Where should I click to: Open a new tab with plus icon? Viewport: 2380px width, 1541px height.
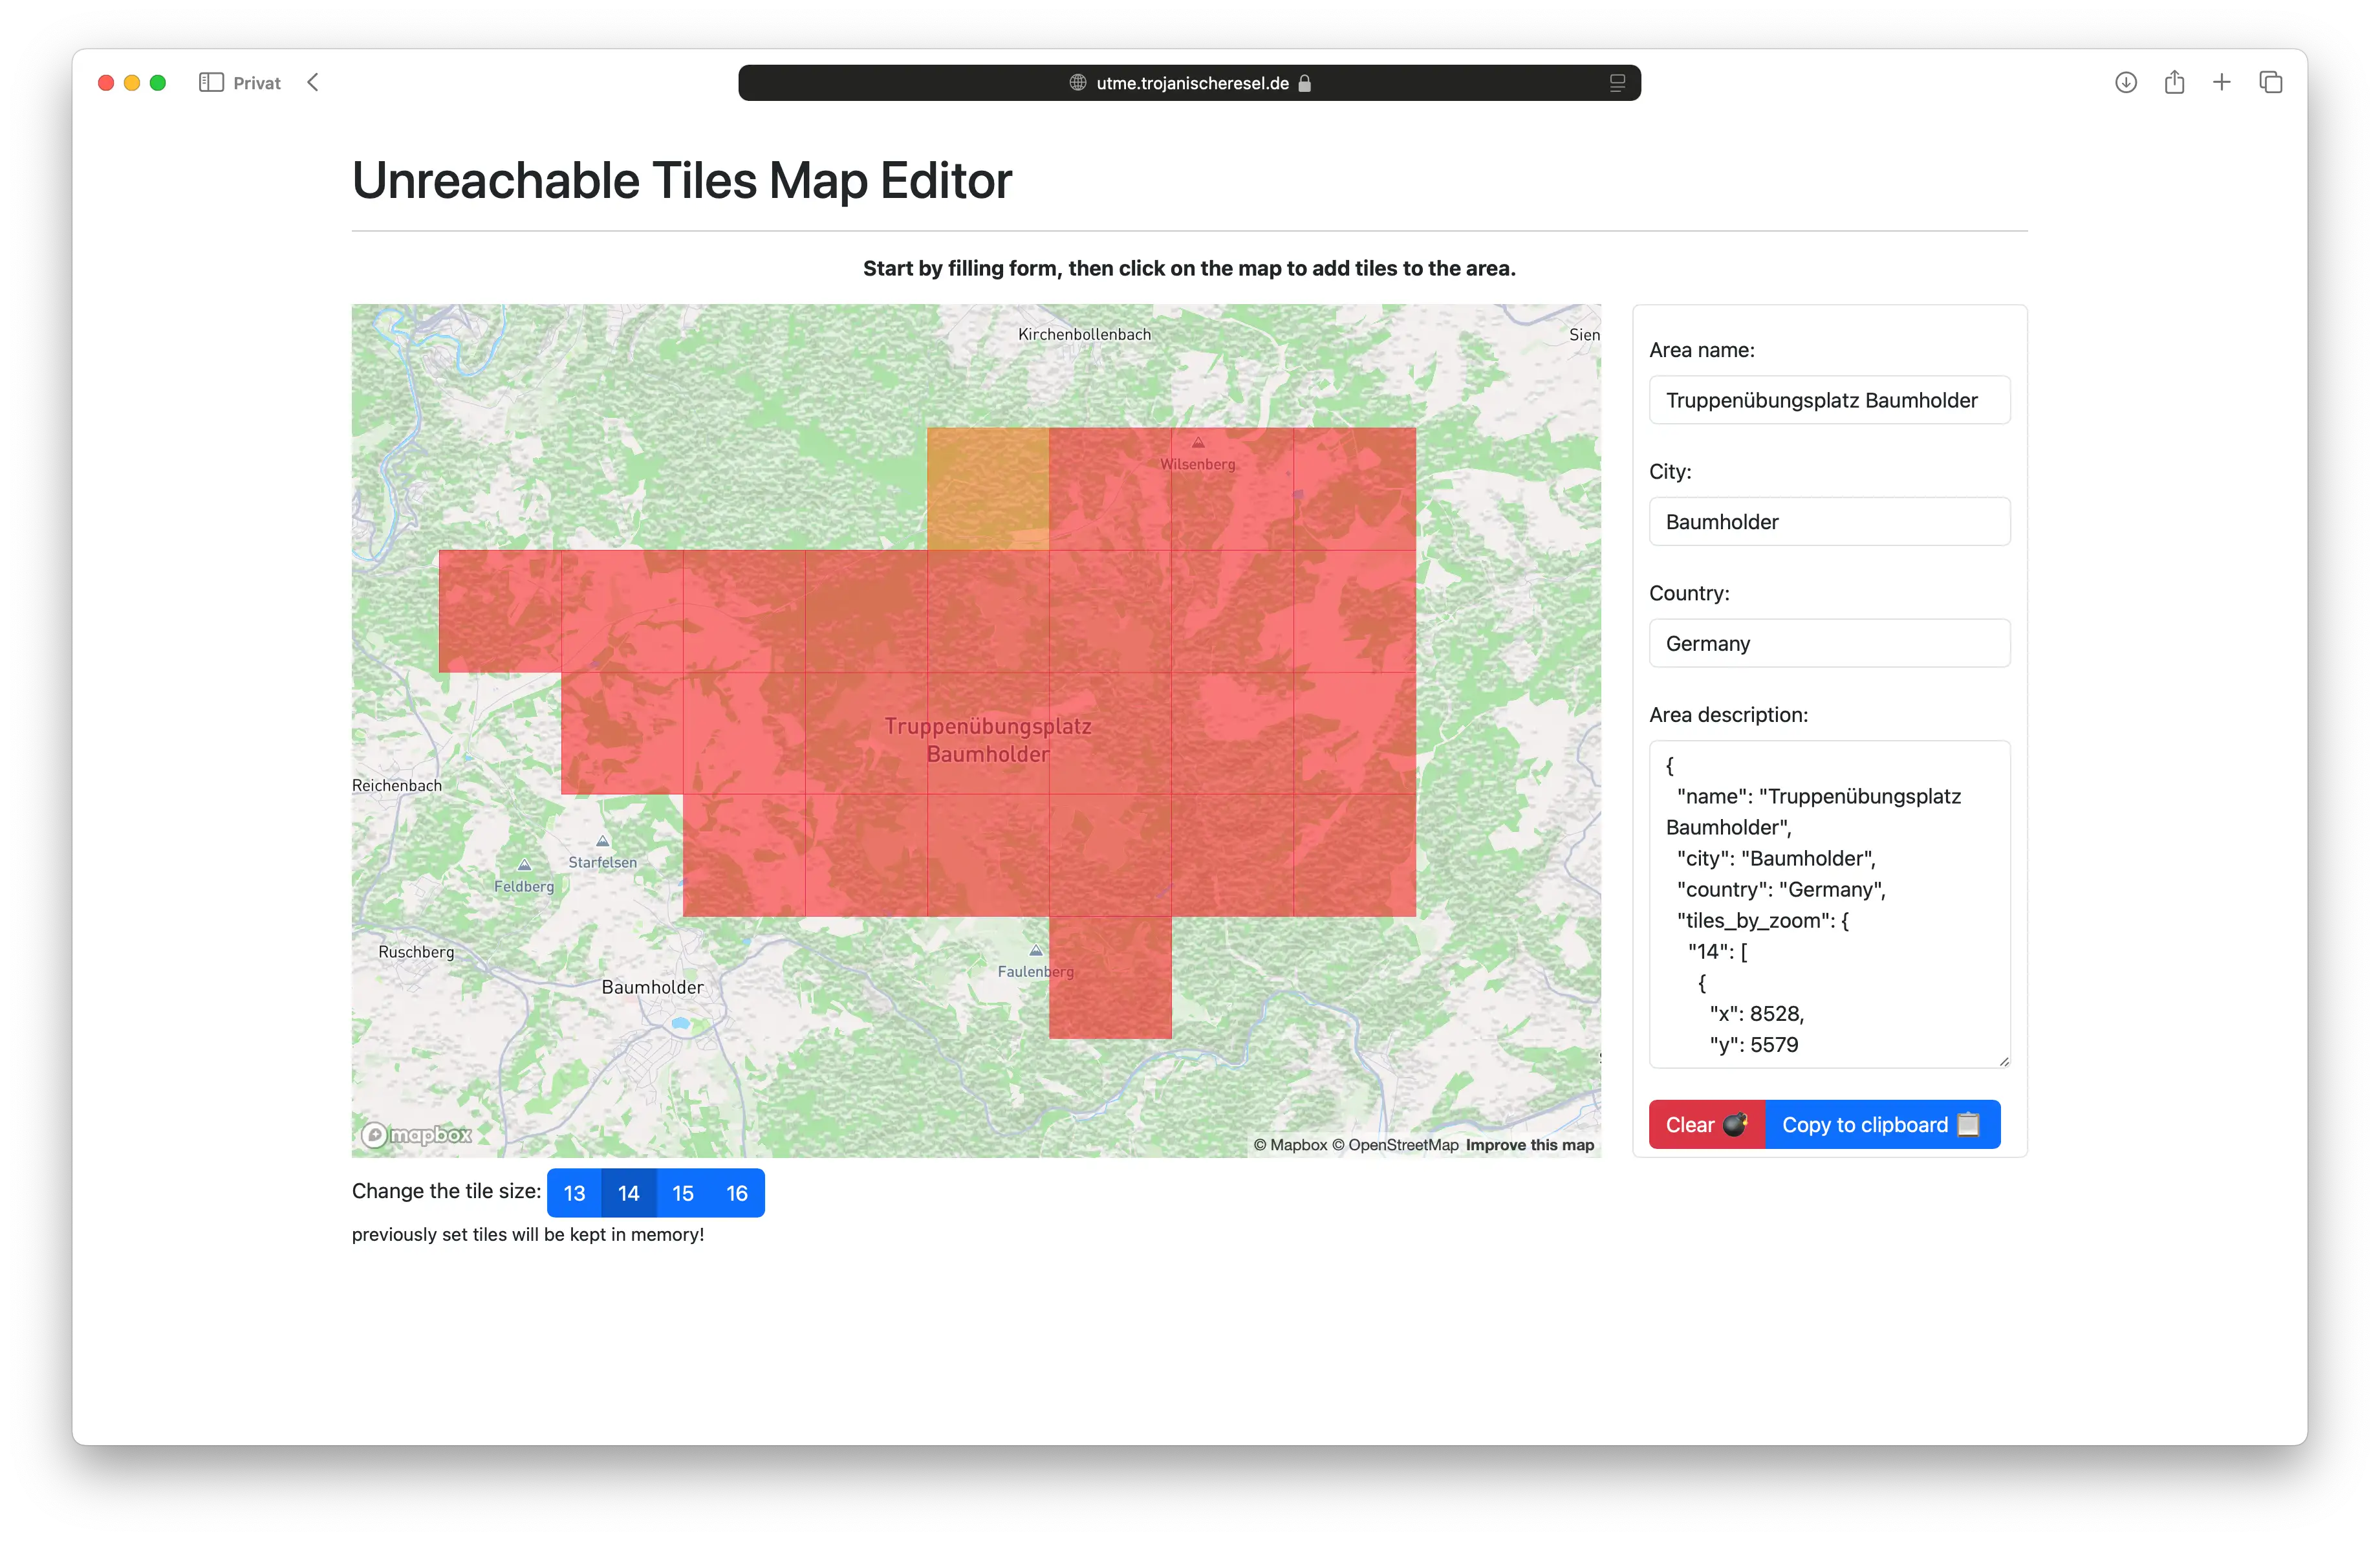(x=2222, y=82)
